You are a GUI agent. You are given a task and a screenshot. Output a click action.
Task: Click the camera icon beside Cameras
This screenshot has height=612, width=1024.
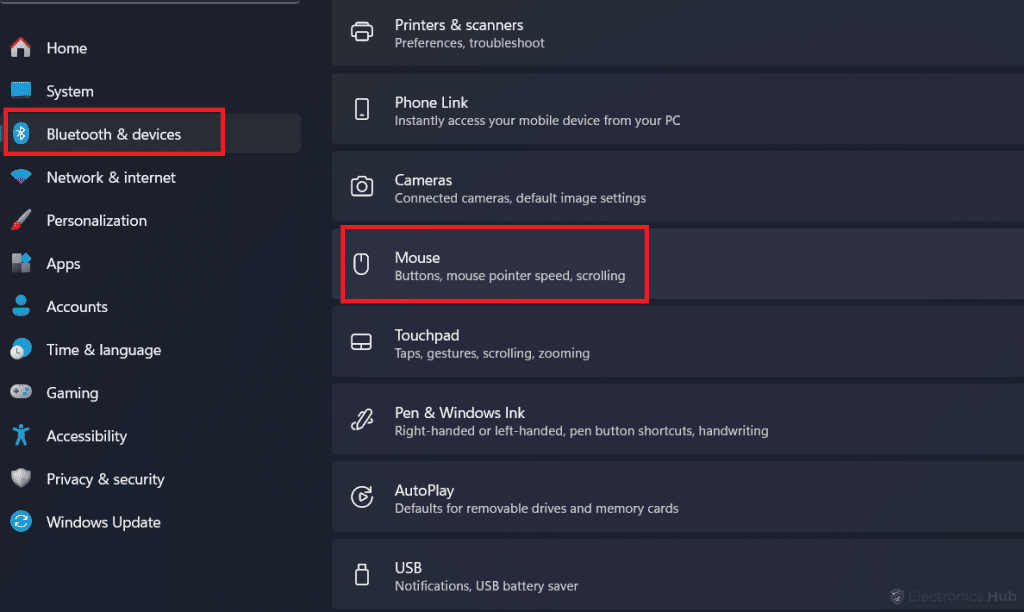pyautogui.click(x=362, y=187)
